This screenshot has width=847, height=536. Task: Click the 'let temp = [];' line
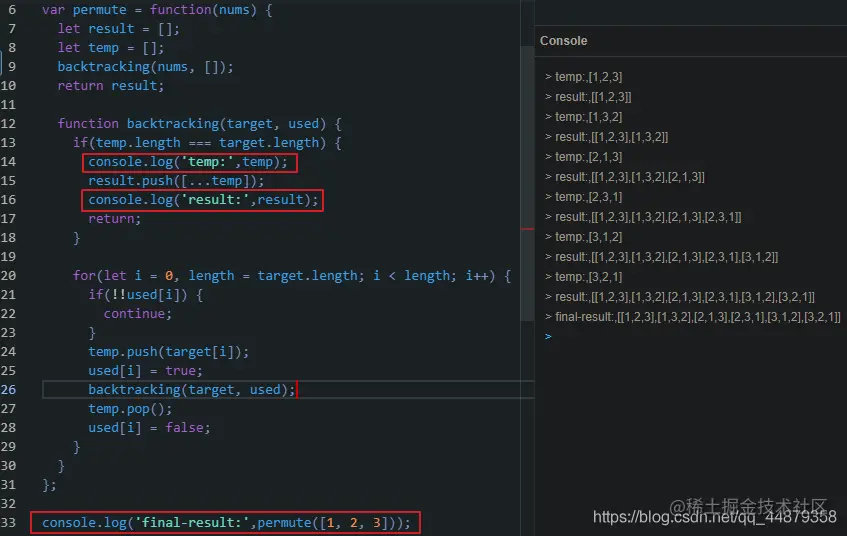[x=111, y=48]
